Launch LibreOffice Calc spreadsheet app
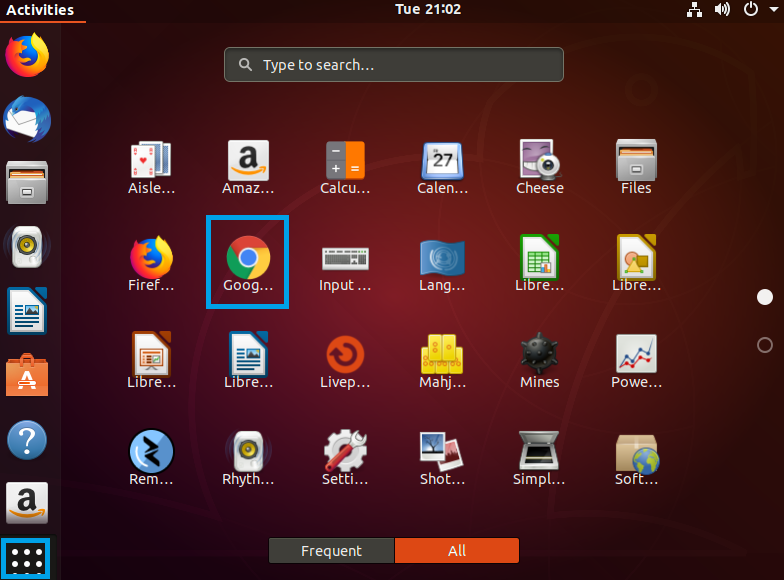This screenshot has height=580, width=784. pyautogui.click(x=540, y=264)
